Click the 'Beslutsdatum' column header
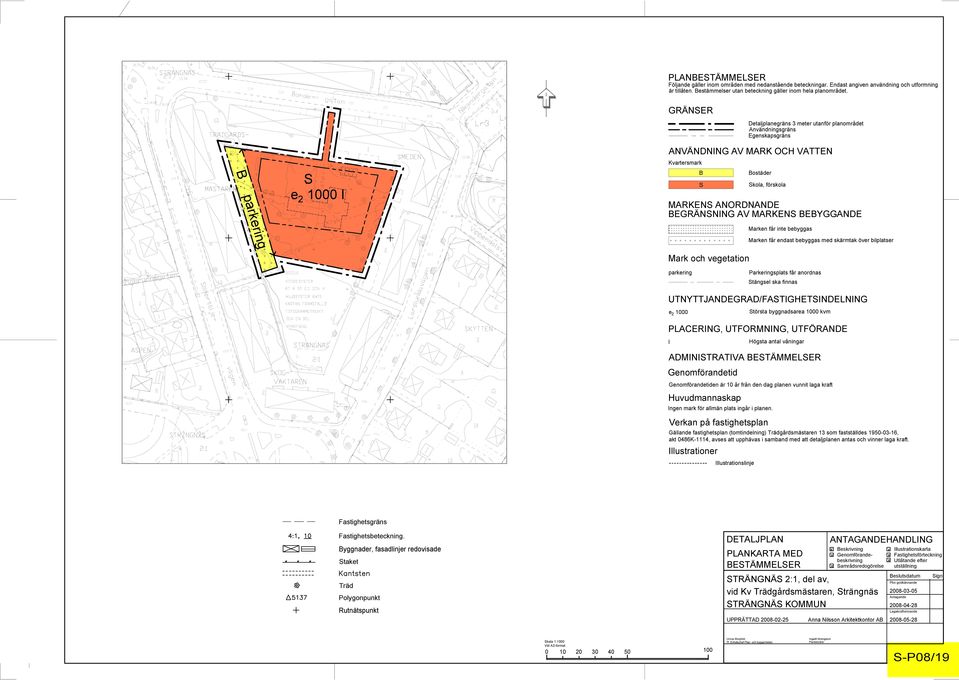This screenshot has height=680, width=959. click(905, 576)
